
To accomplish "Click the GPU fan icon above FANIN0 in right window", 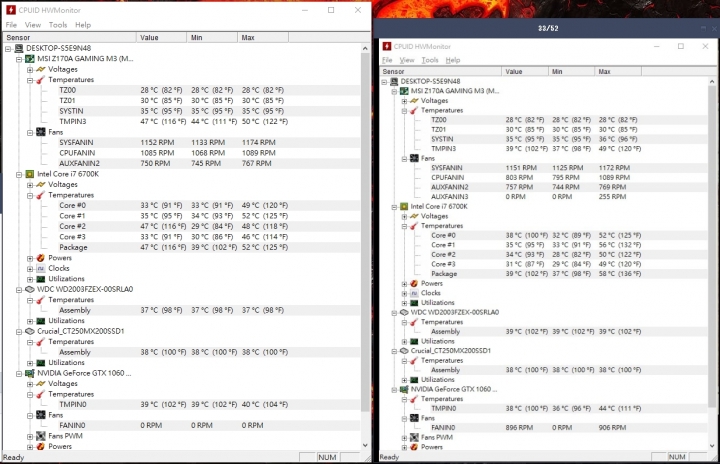I will point(414,419).
